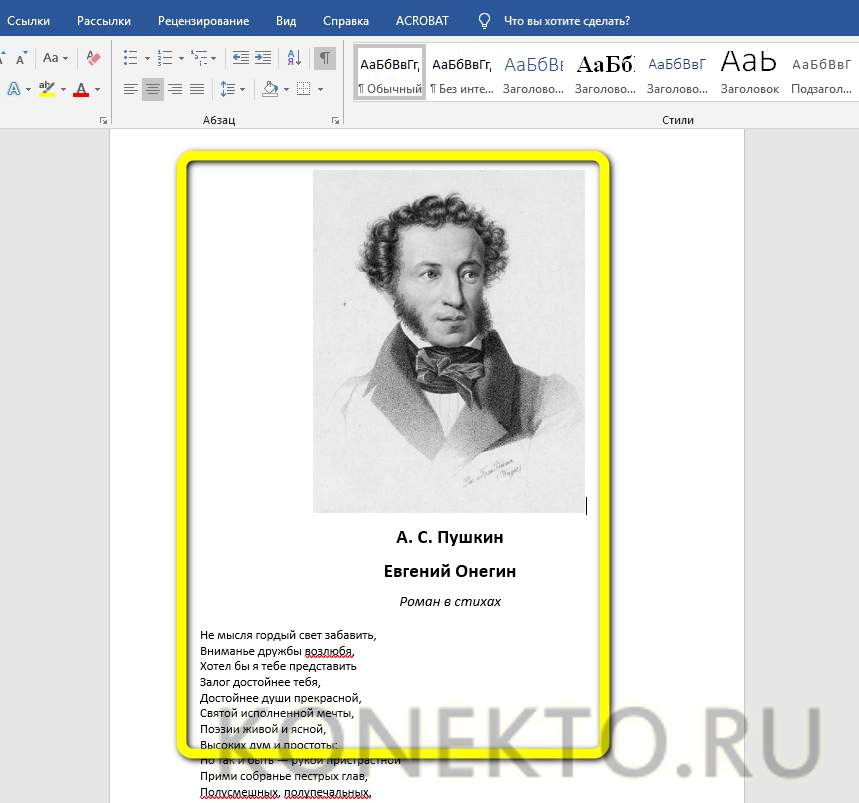
Task: Click the line 'Не мысля гордый свет забавить,'
Action: tap(288, 635)
